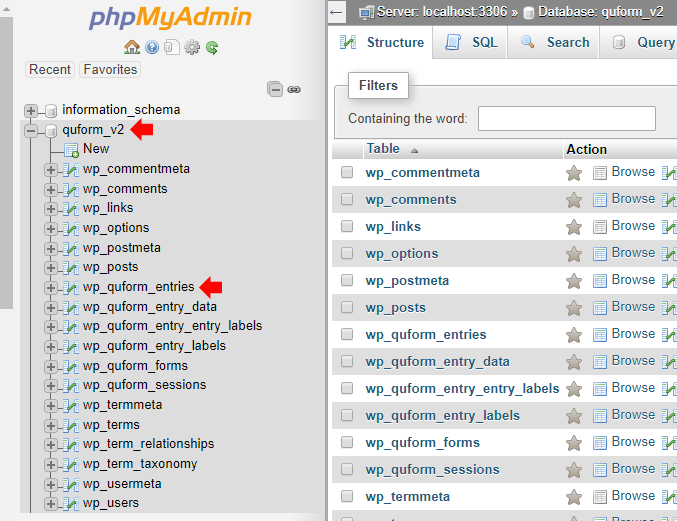The height and width of the screenshot is (521, 677).
Task: Collapse all navigation tree icon
Action: pos(275,89)
